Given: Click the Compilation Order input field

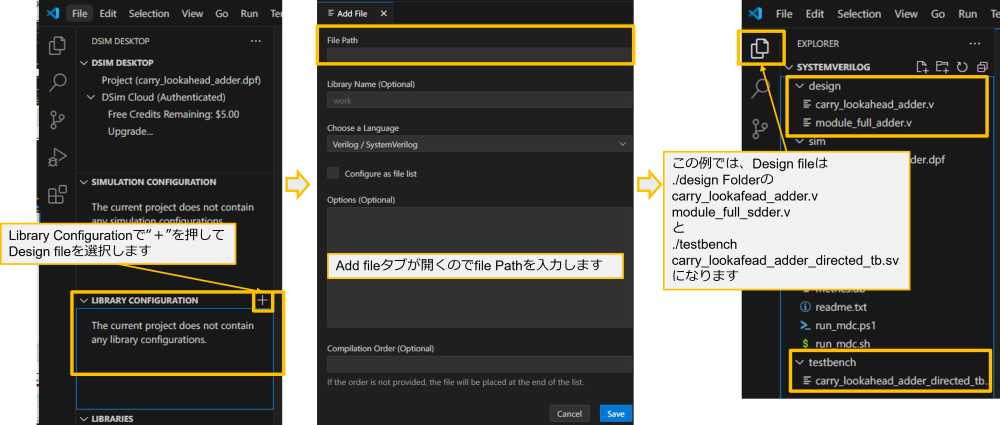Looking at the screenshot, I should coord(479,364).
